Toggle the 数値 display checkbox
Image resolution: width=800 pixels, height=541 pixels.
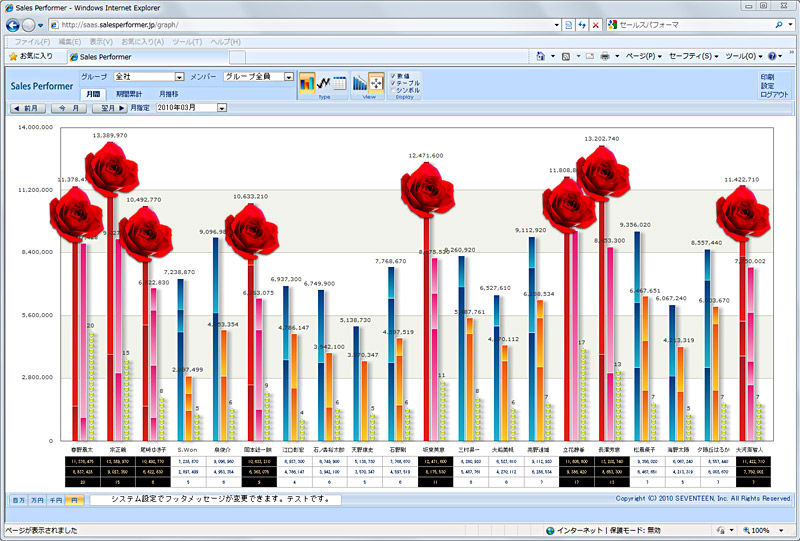(393, 76)
